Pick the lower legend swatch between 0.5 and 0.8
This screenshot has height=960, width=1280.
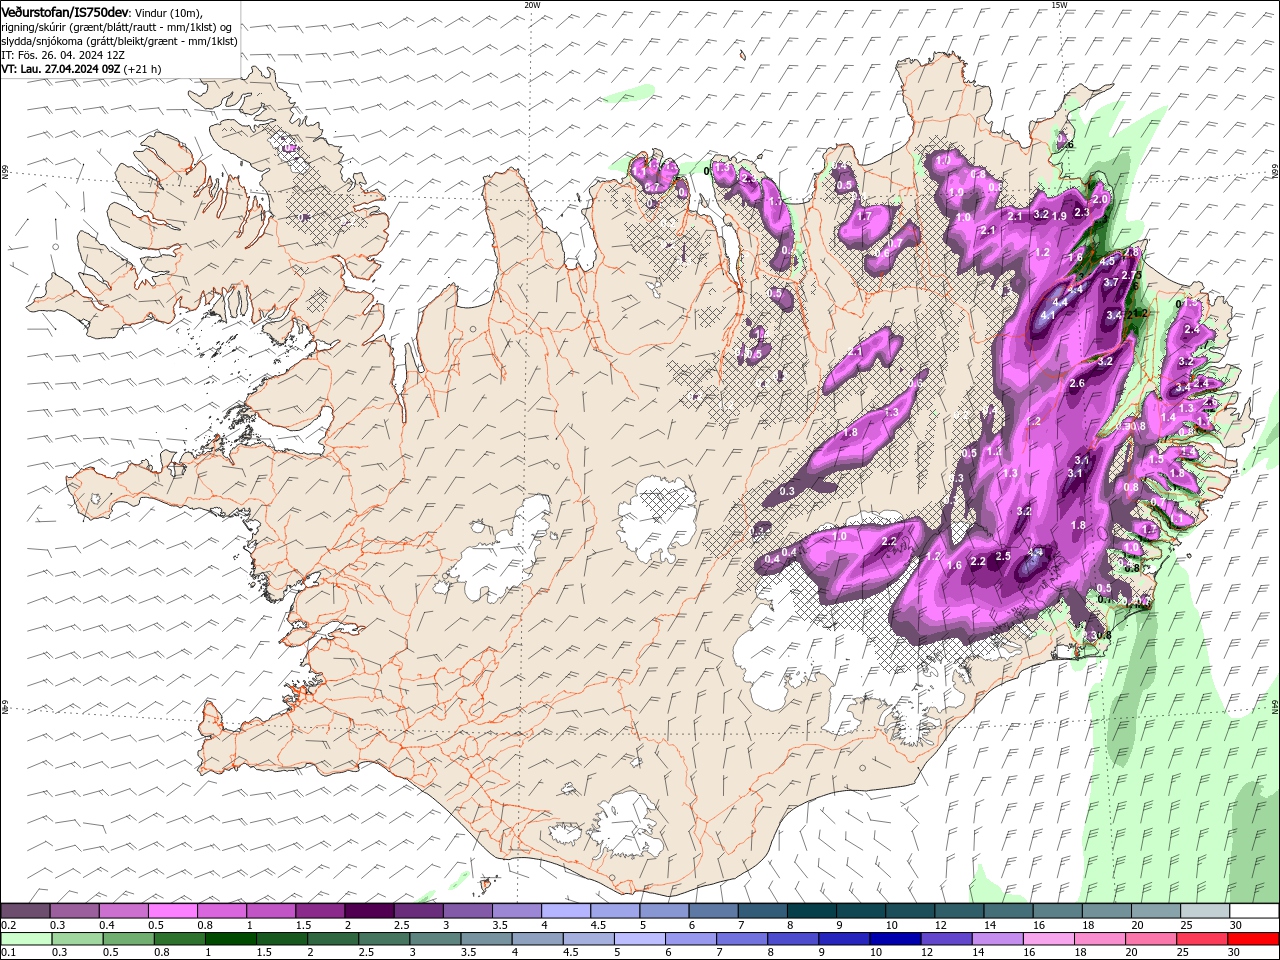(129, 938)
